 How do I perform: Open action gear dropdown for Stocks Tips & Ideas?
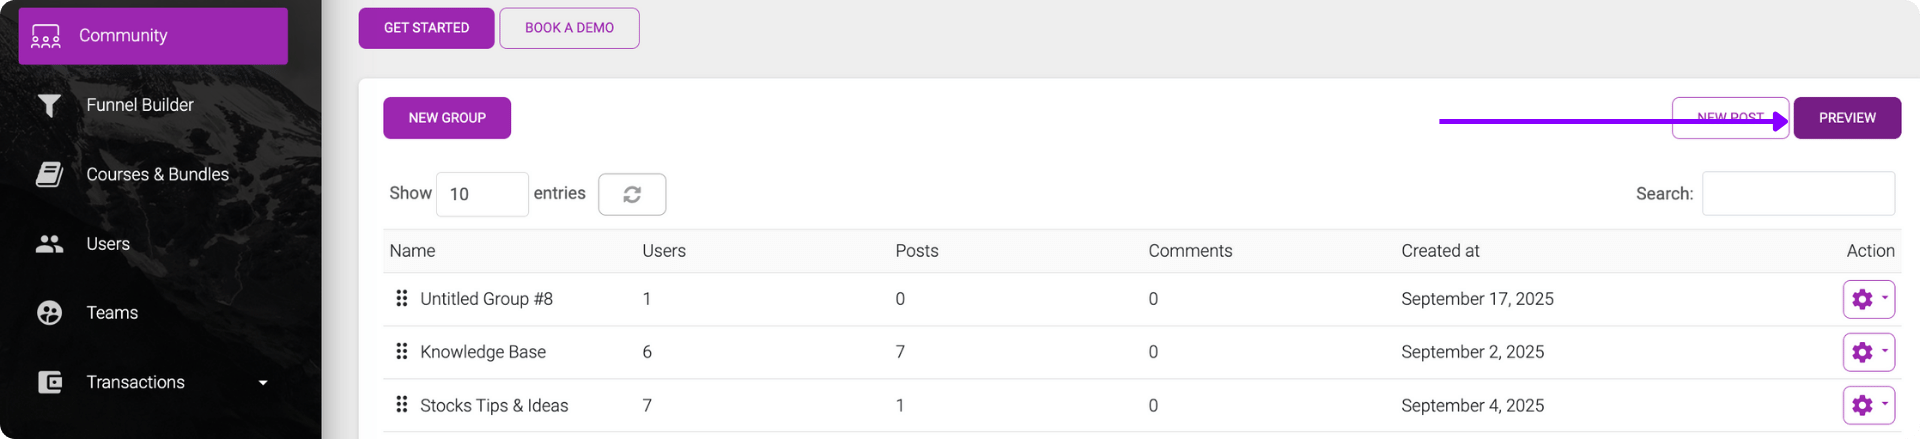pos(1868,405)
